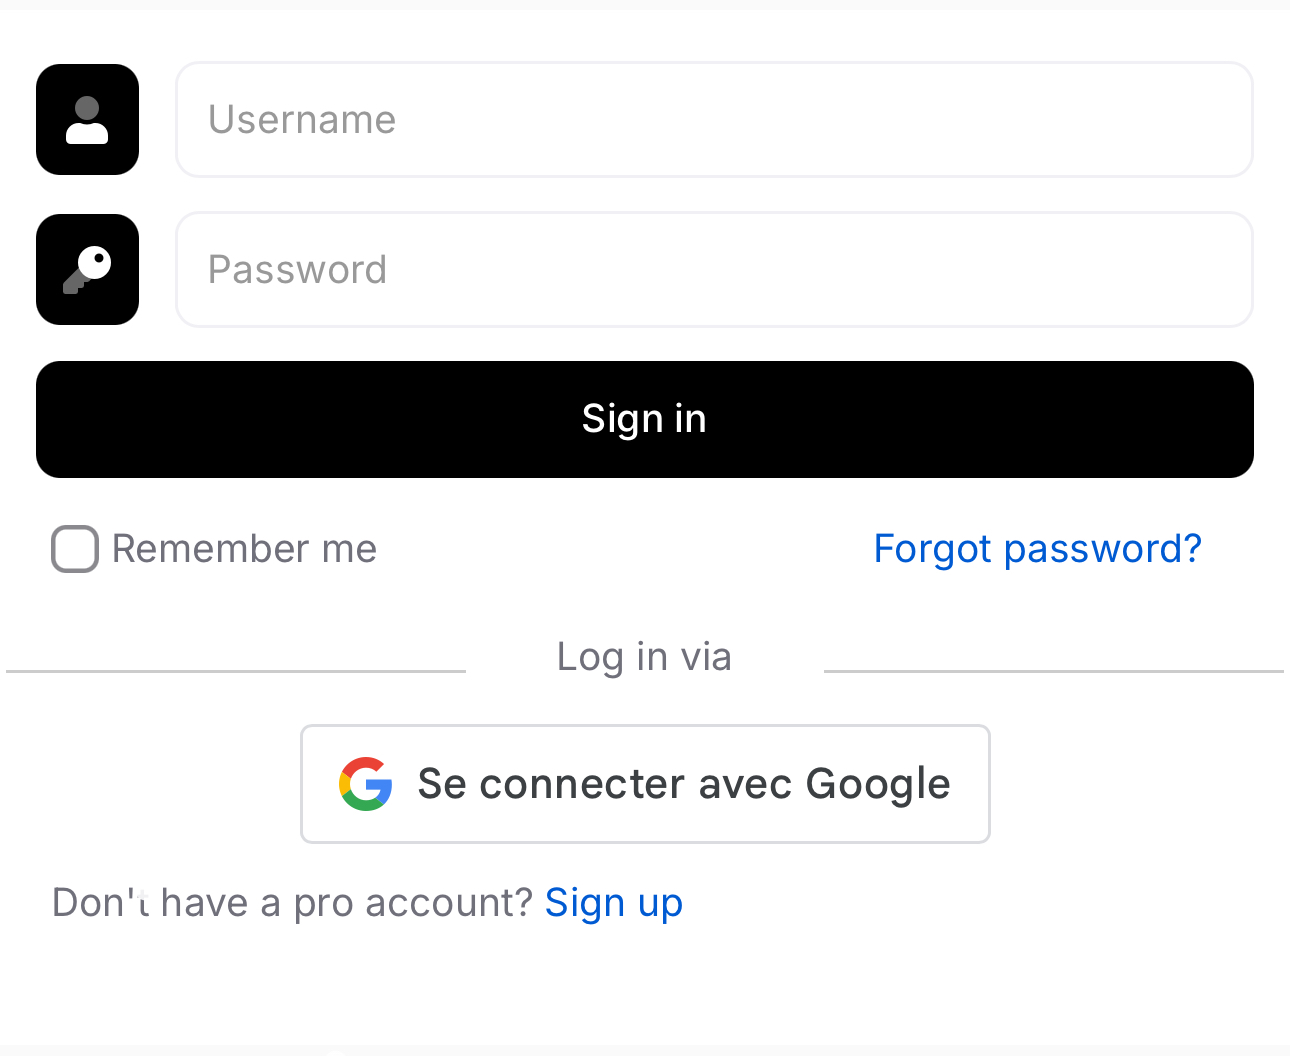Focus the Username input field

click(714, 120)
